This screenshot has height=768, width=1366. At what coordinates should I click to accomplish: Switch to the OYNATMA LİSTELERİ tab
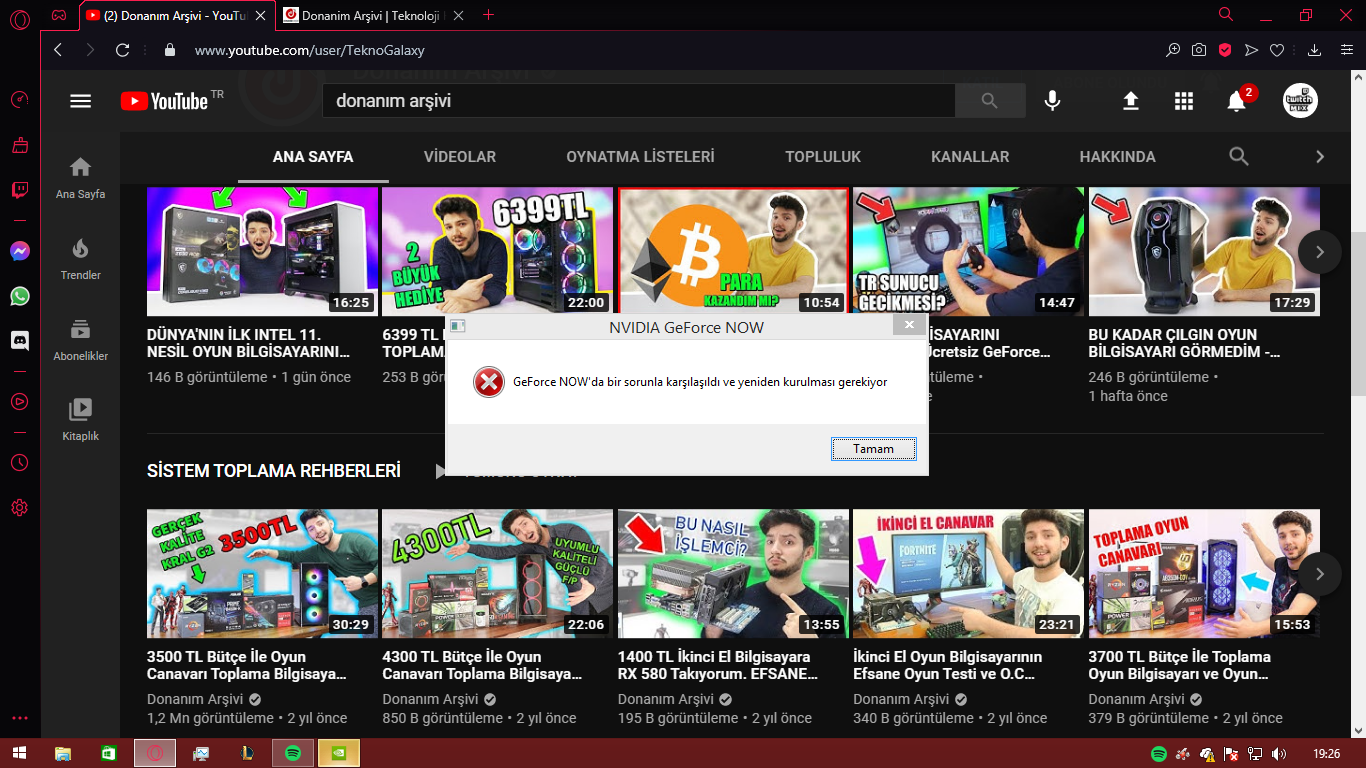(640, 157)
